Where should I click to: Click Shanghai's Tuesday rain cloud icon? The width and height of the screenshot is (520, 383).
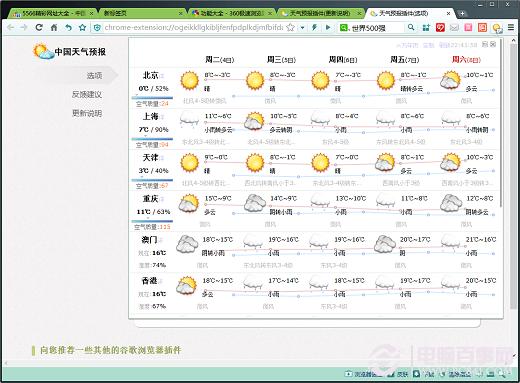[190, 119]
